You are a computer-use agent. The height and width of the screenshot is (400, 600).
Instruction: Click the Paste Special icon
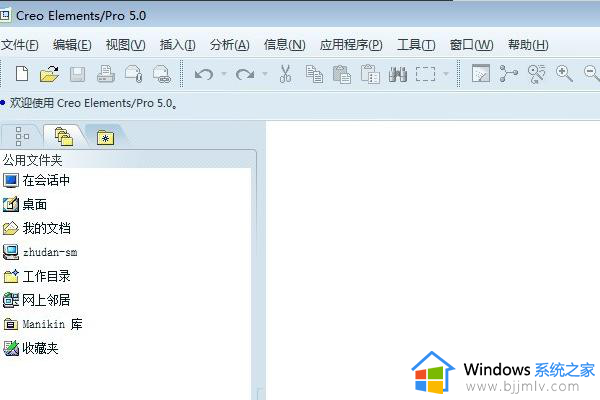[370, 74]
